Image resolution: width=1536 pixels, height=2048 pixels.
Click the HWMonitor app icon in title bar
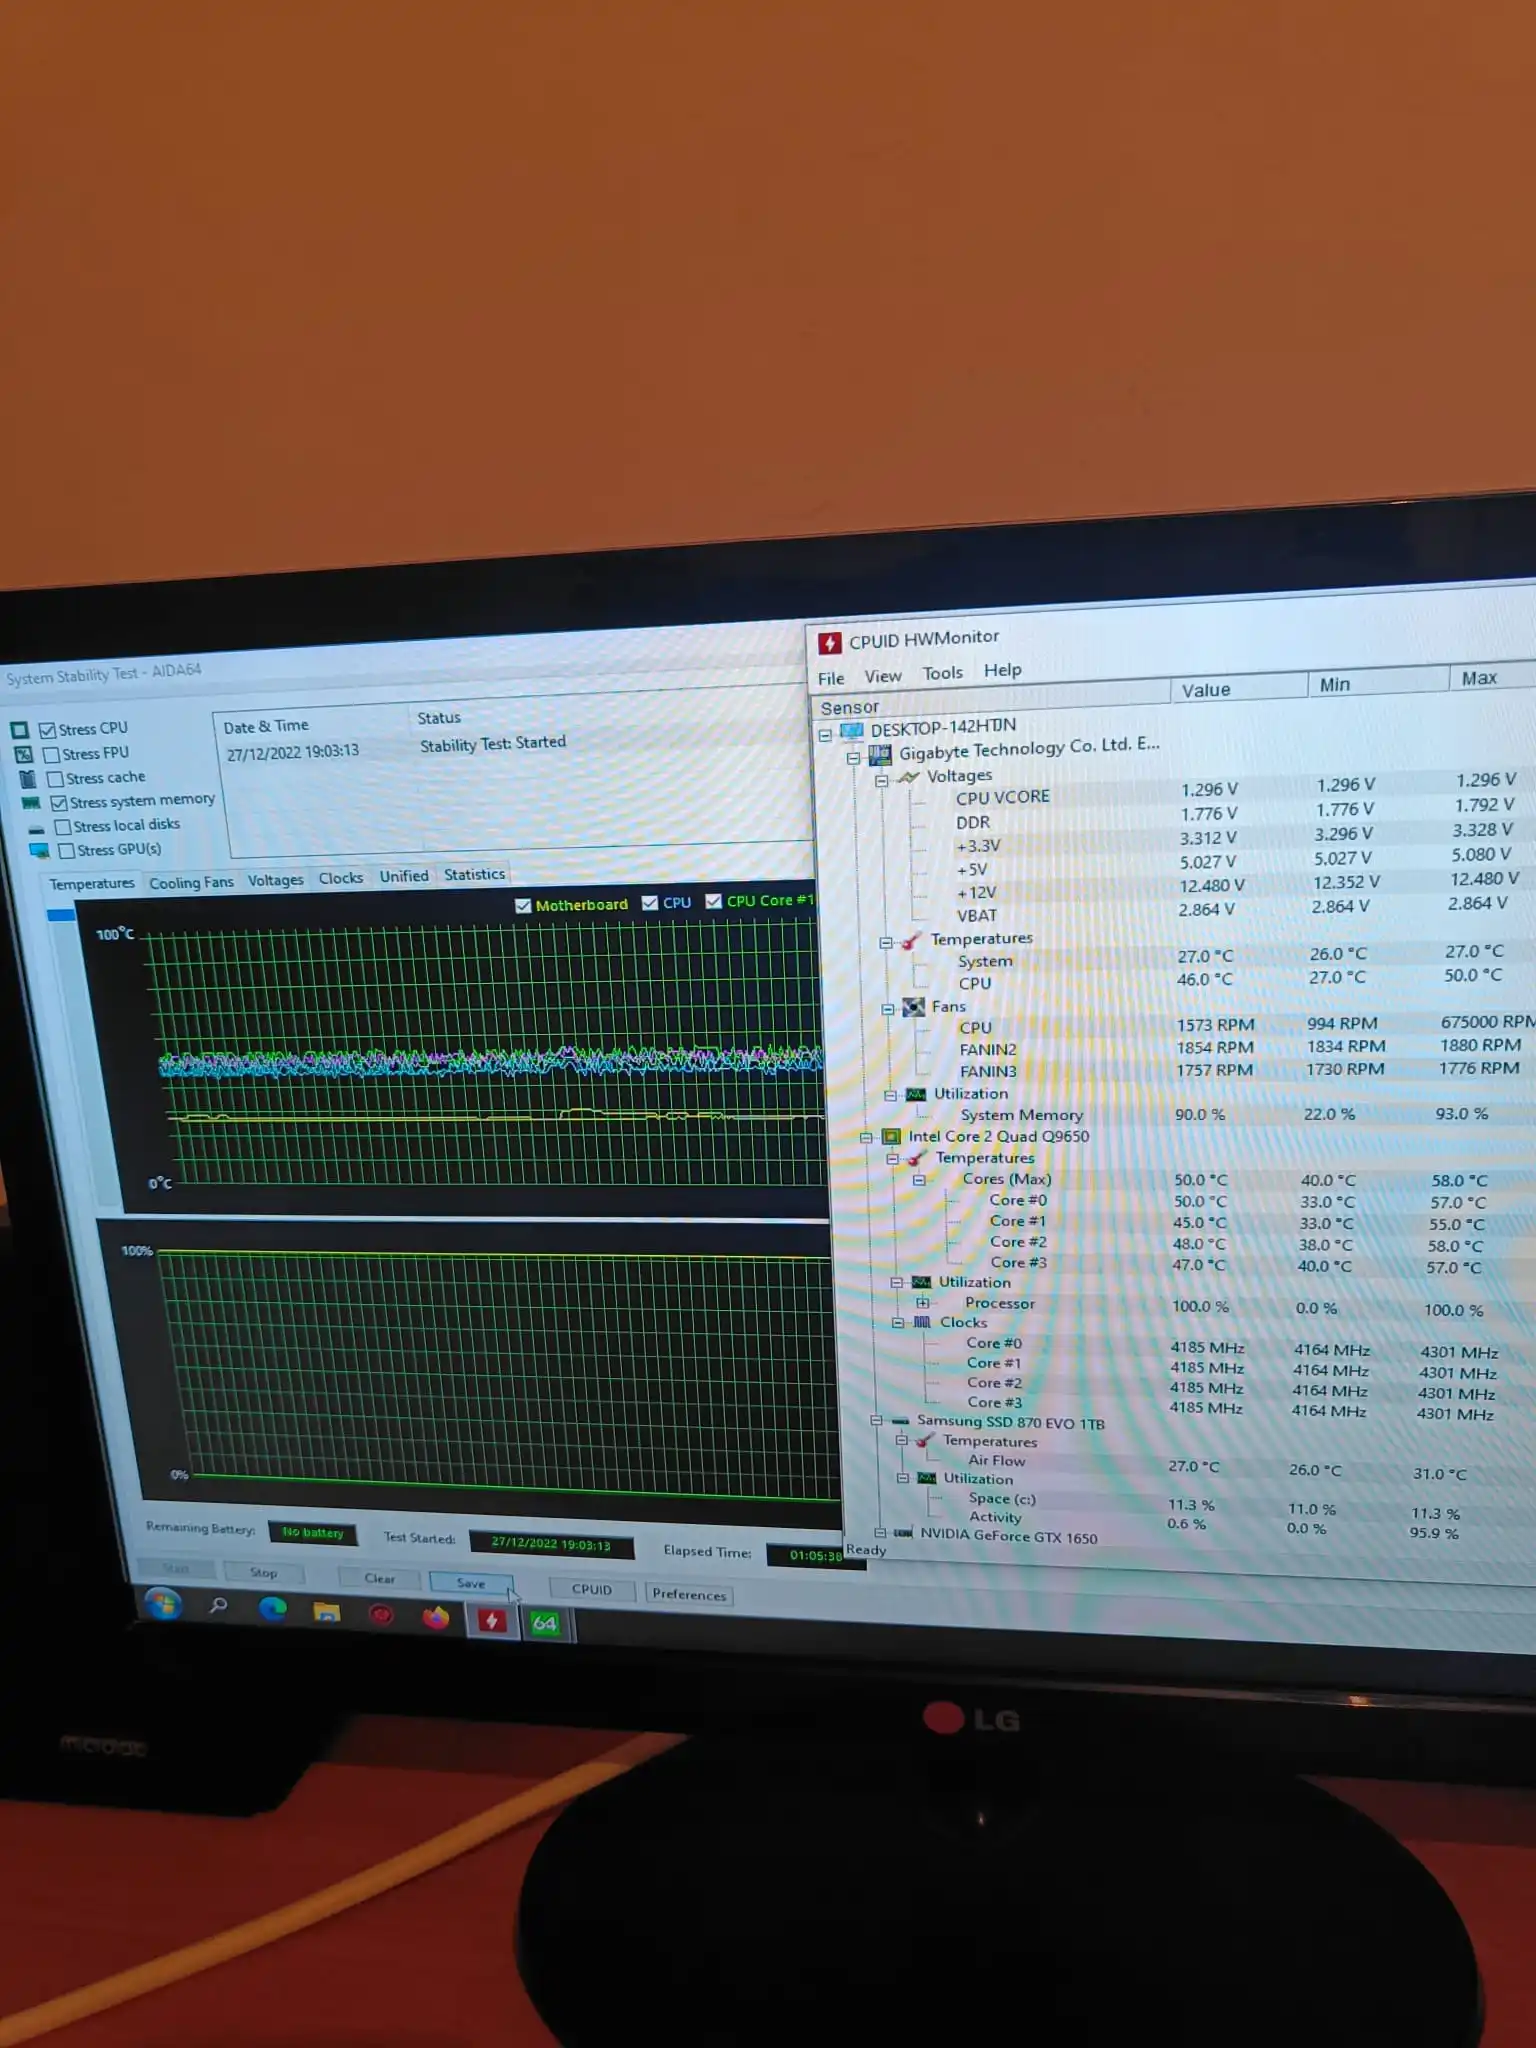coord(829,643)
